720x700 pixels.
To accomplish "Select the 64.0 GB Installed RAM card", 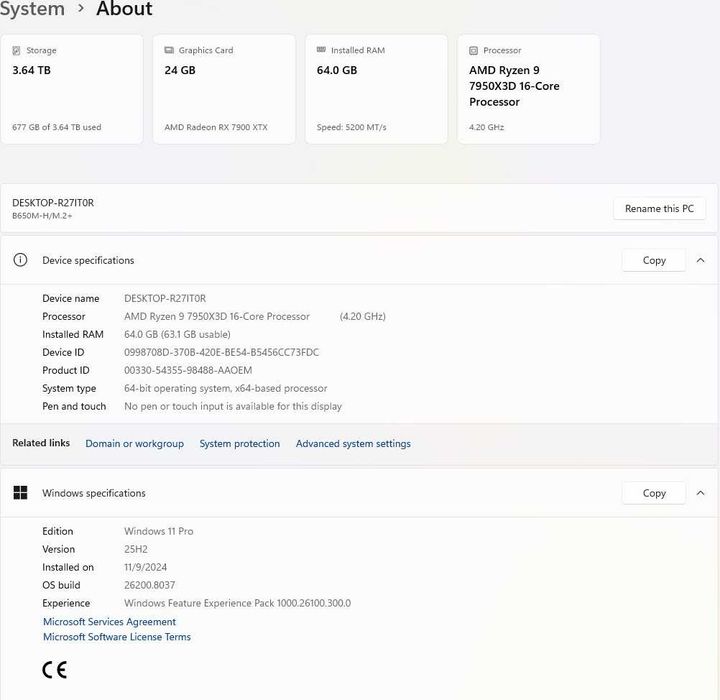I will click(376, 90).
